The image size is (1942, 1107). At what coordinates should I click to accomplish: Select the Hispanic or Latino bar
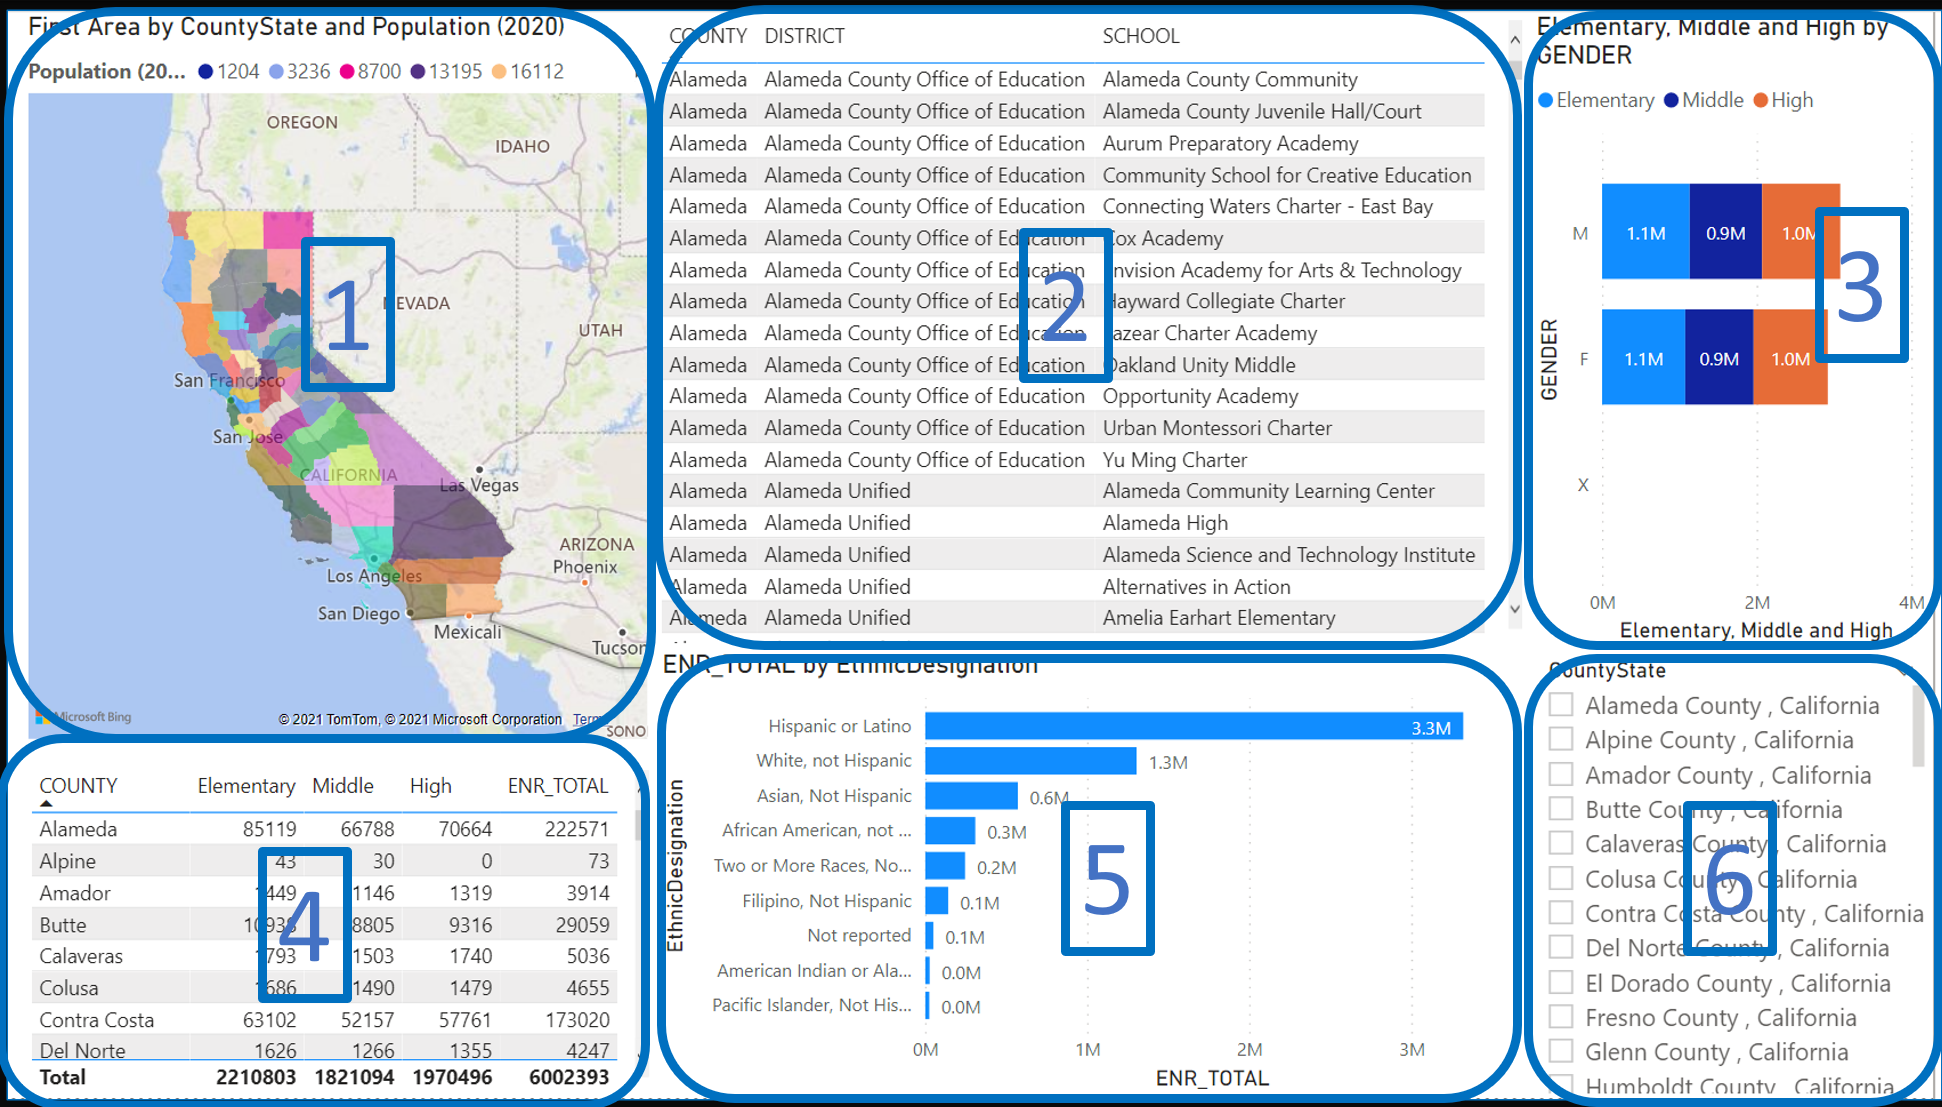click(1193, 726)
